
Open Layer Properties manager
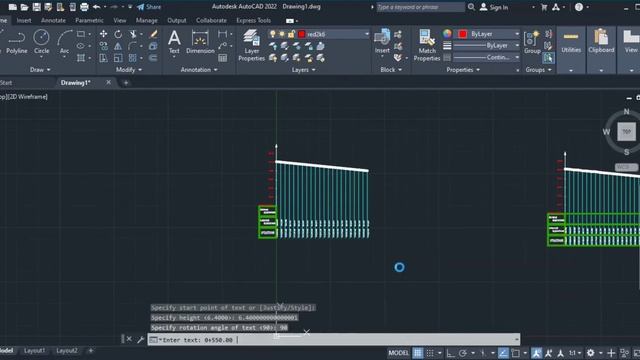(251, 45)
